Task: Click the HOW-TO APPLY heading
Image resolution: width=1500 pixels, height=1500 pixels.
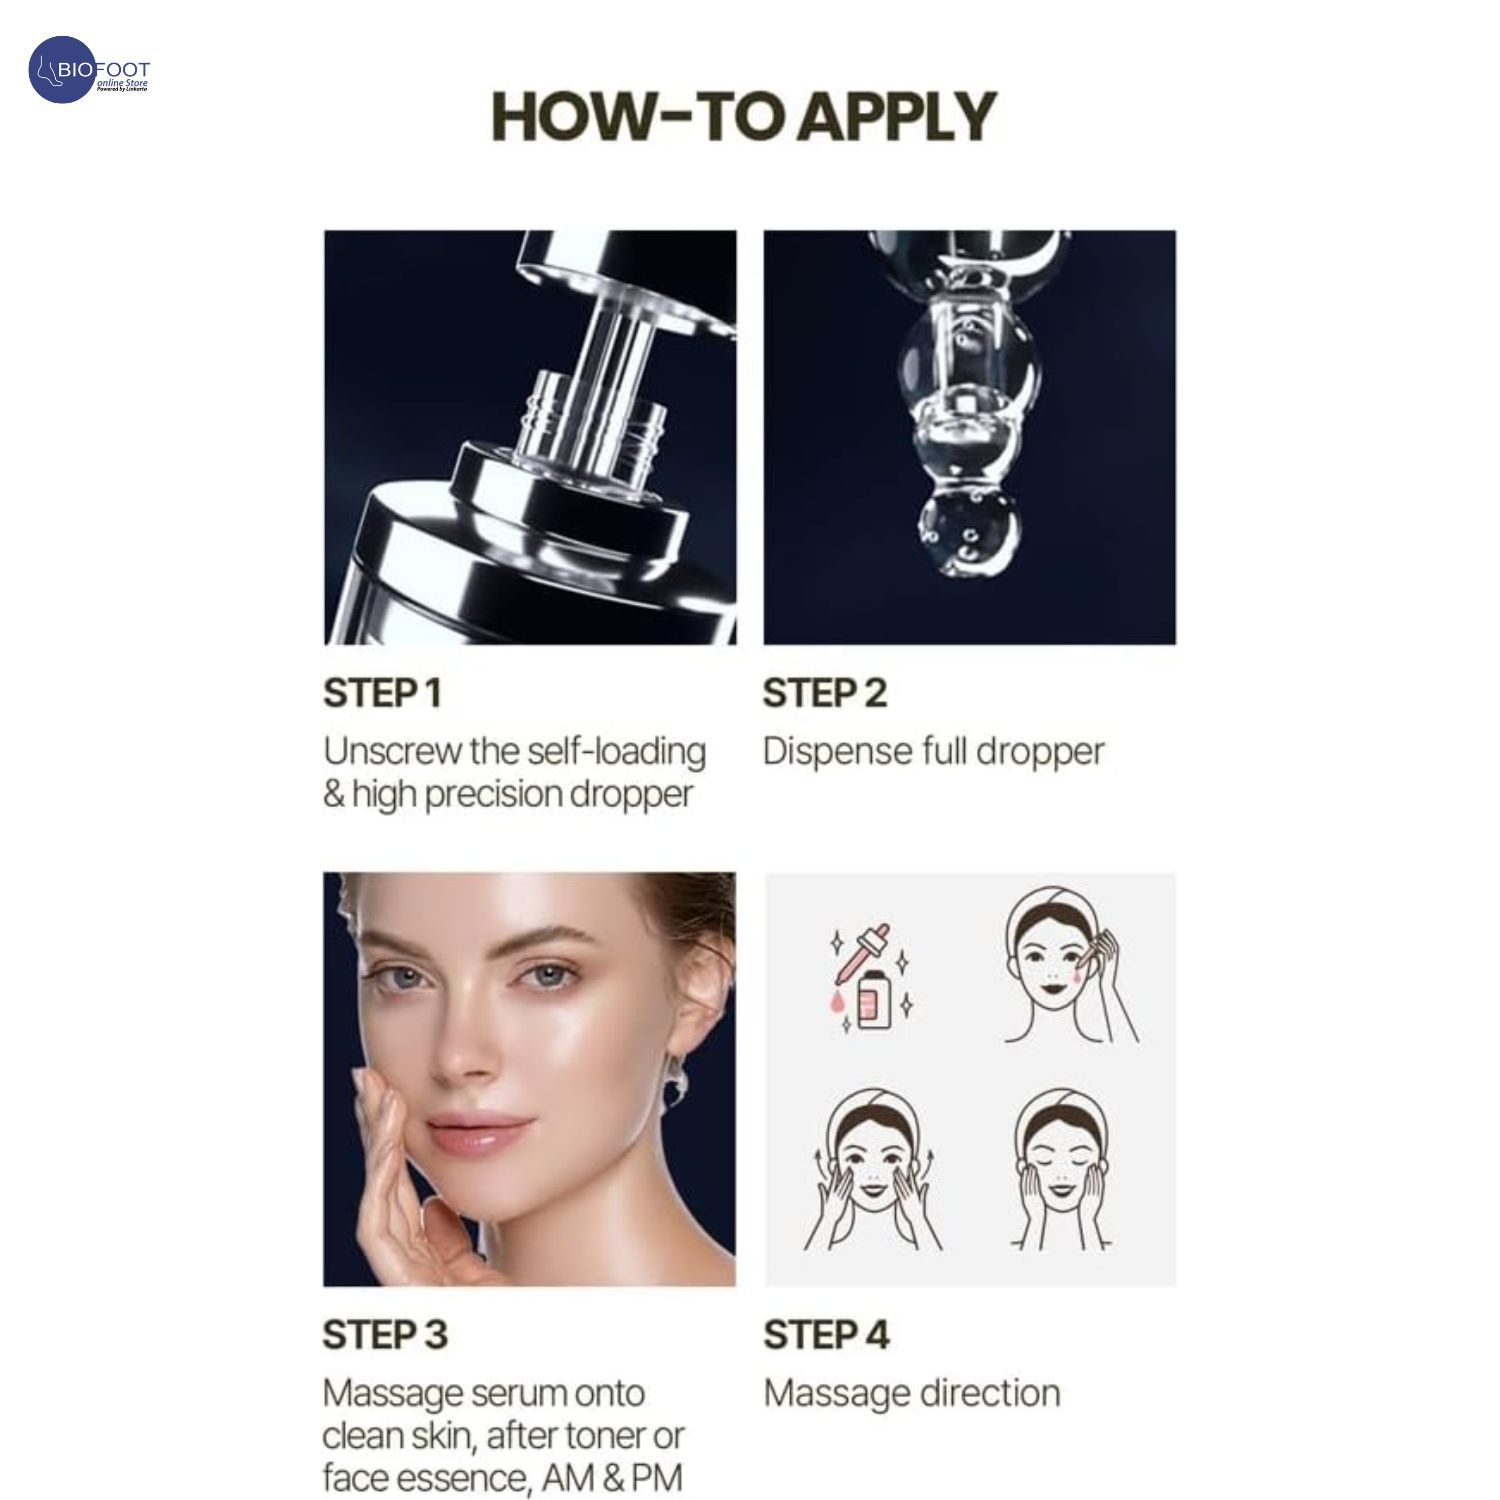Action: (x=744, y=116)
